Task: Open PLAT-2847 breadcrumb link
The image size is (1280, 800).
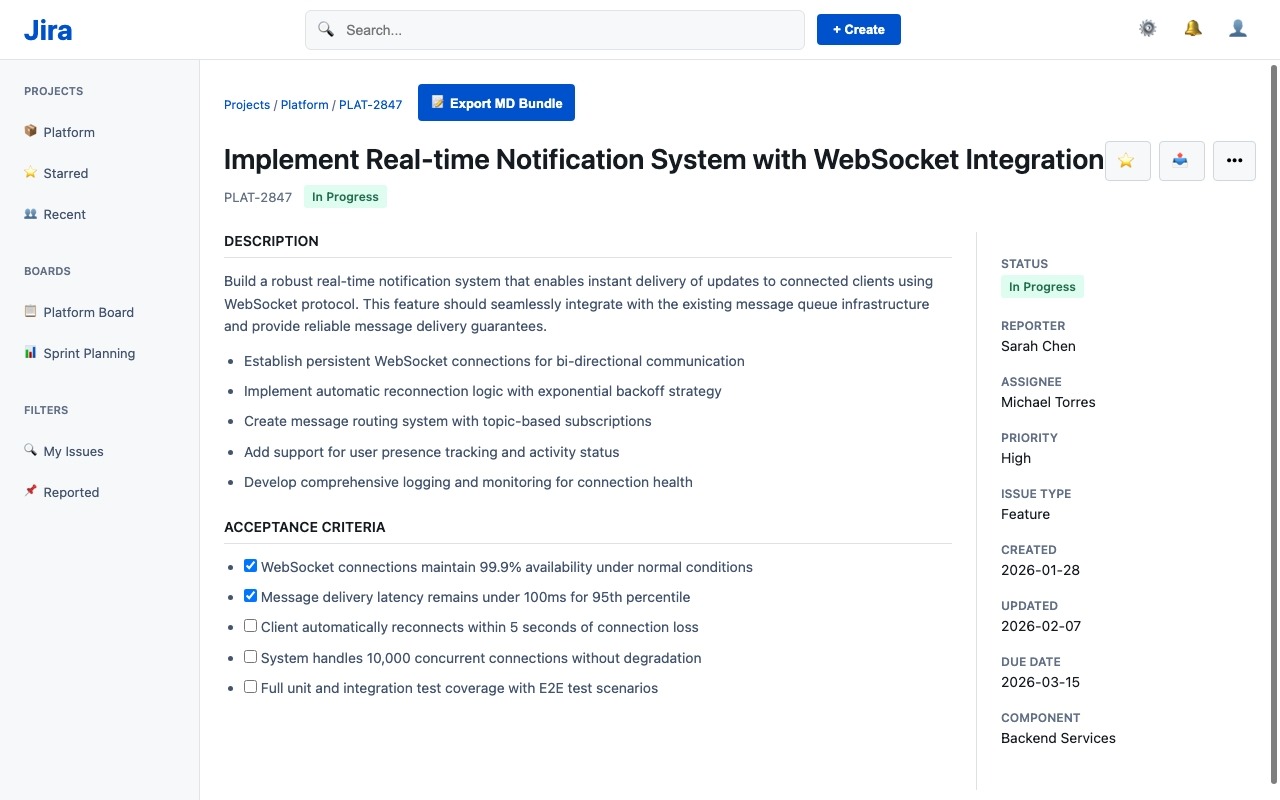Action: click(x=370, y=104)
